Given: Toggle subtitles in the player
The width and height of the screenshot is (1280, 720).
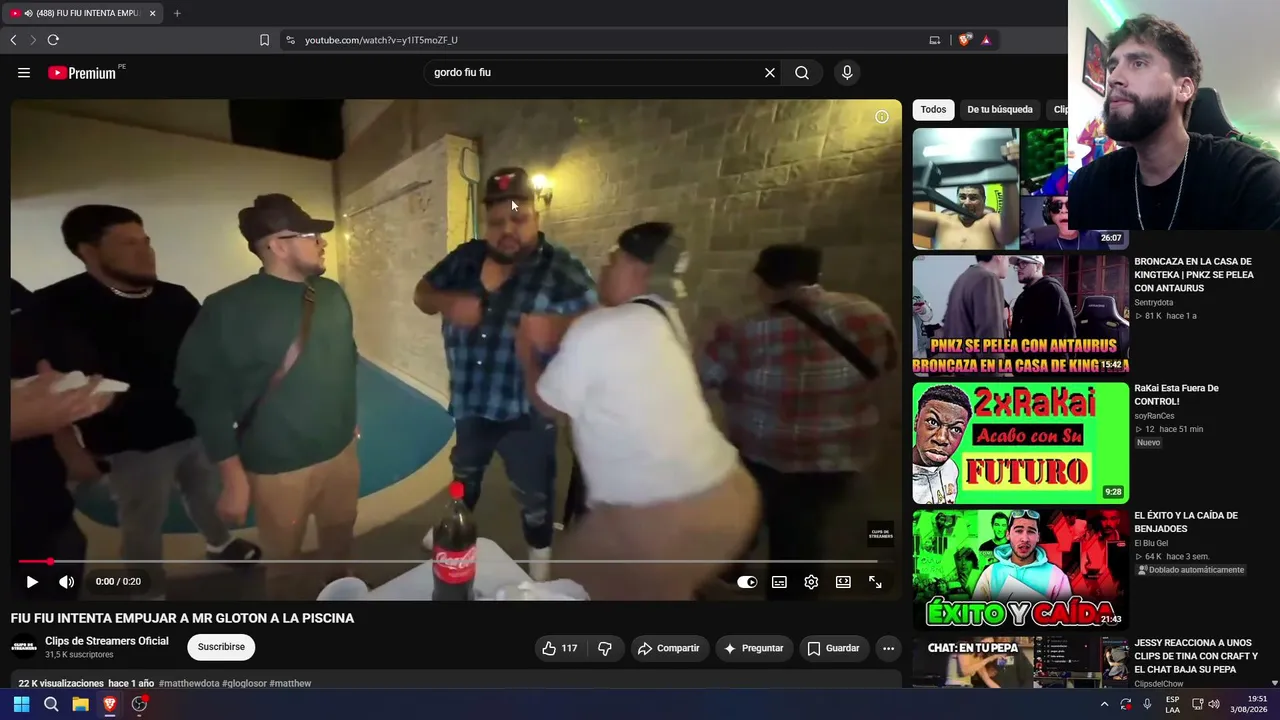Looking at the screenshot, I should pyautogui.click(x=779, y=582).
